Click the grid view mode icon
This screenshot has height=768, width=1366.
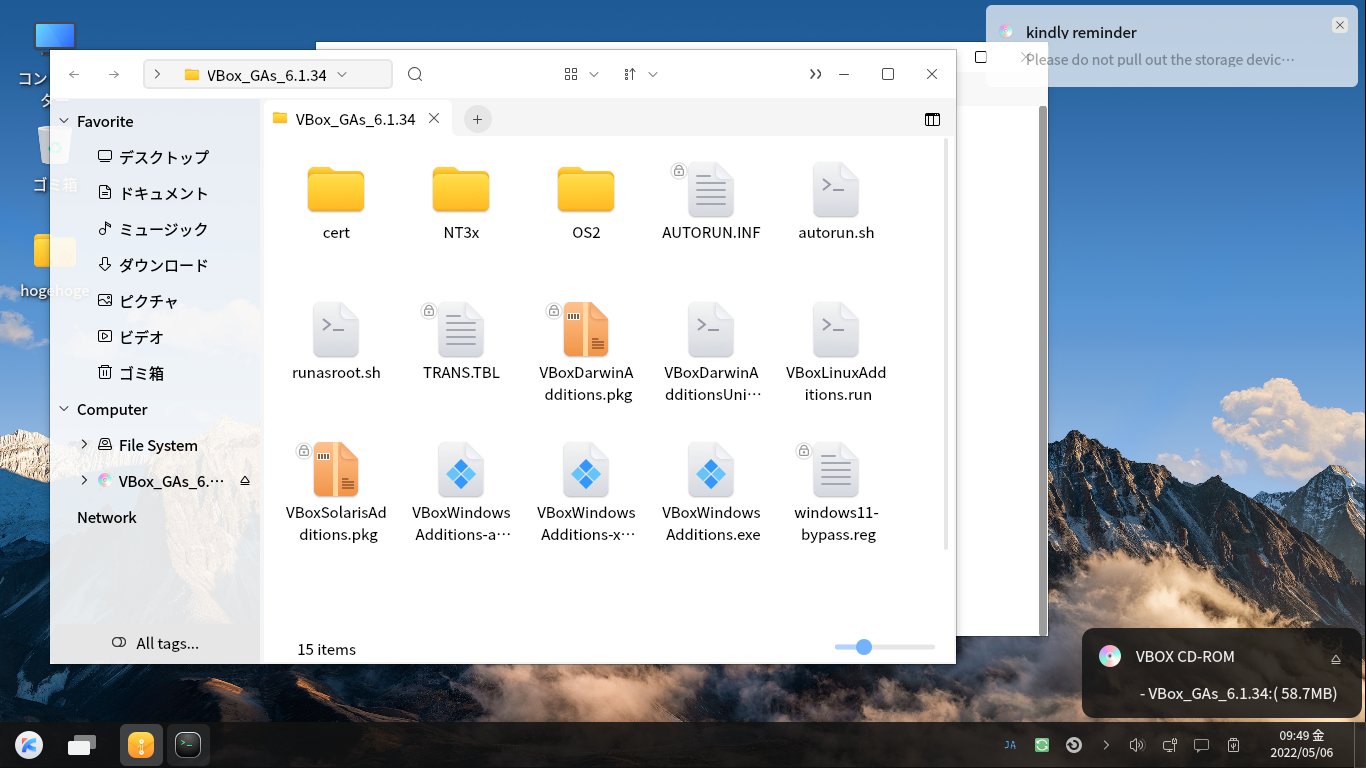tap(571, 74)
